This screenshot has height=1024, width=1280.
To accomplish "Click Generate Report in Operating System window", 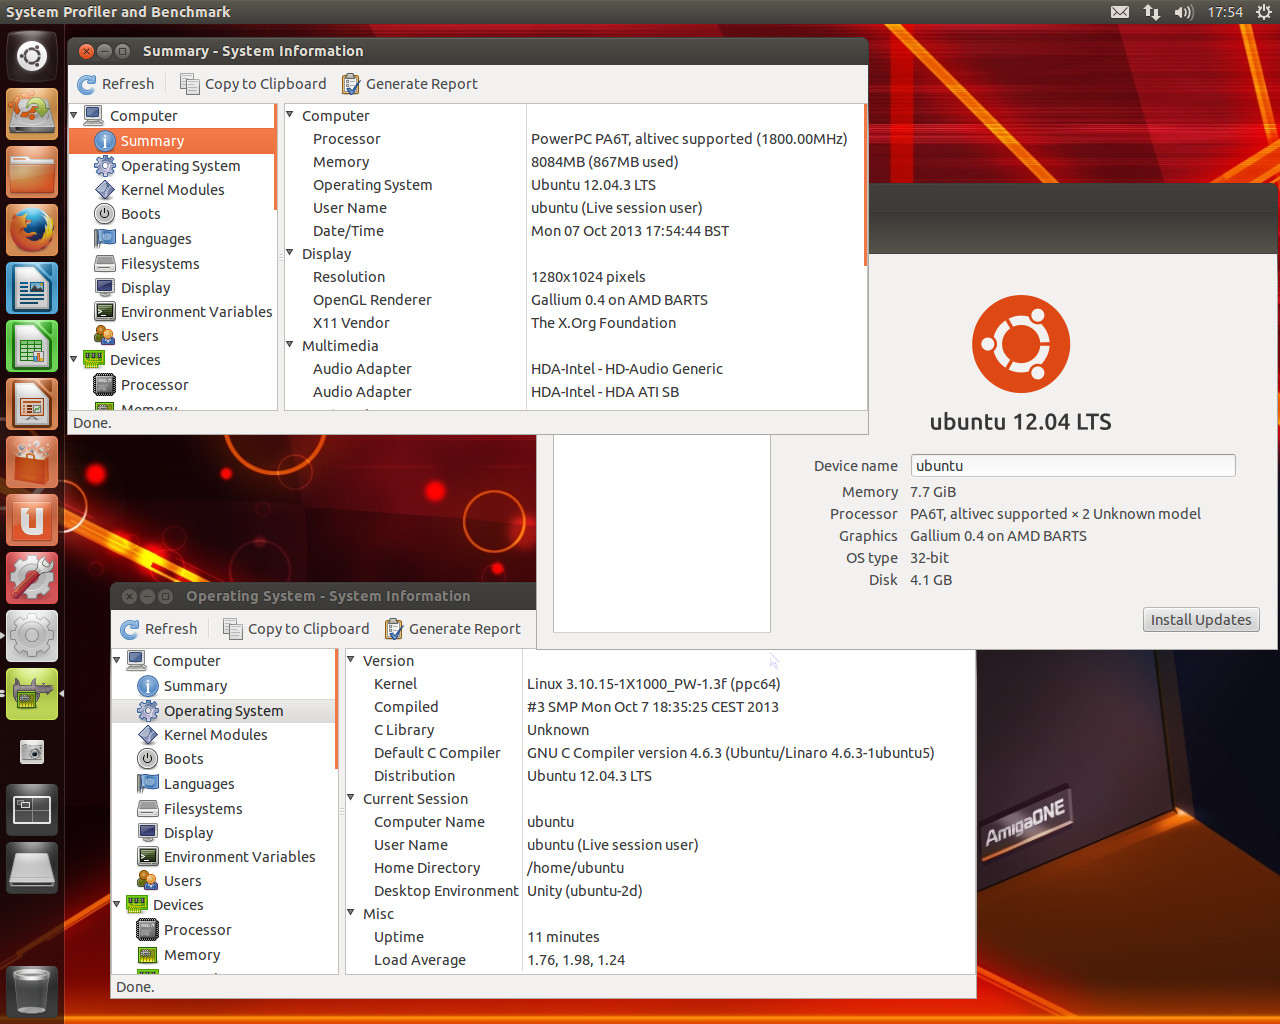I will (452, 629).
